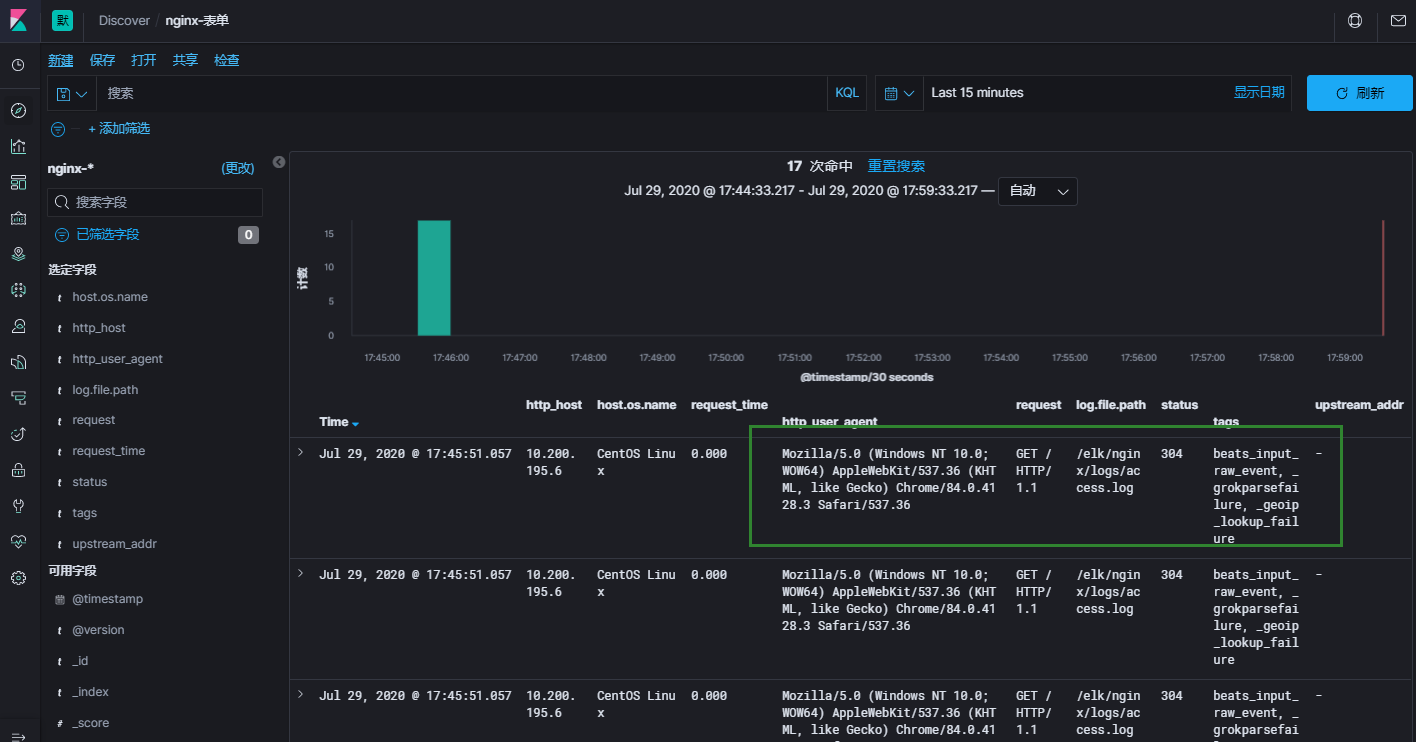Expand the first log document row

tap(300, 454)
